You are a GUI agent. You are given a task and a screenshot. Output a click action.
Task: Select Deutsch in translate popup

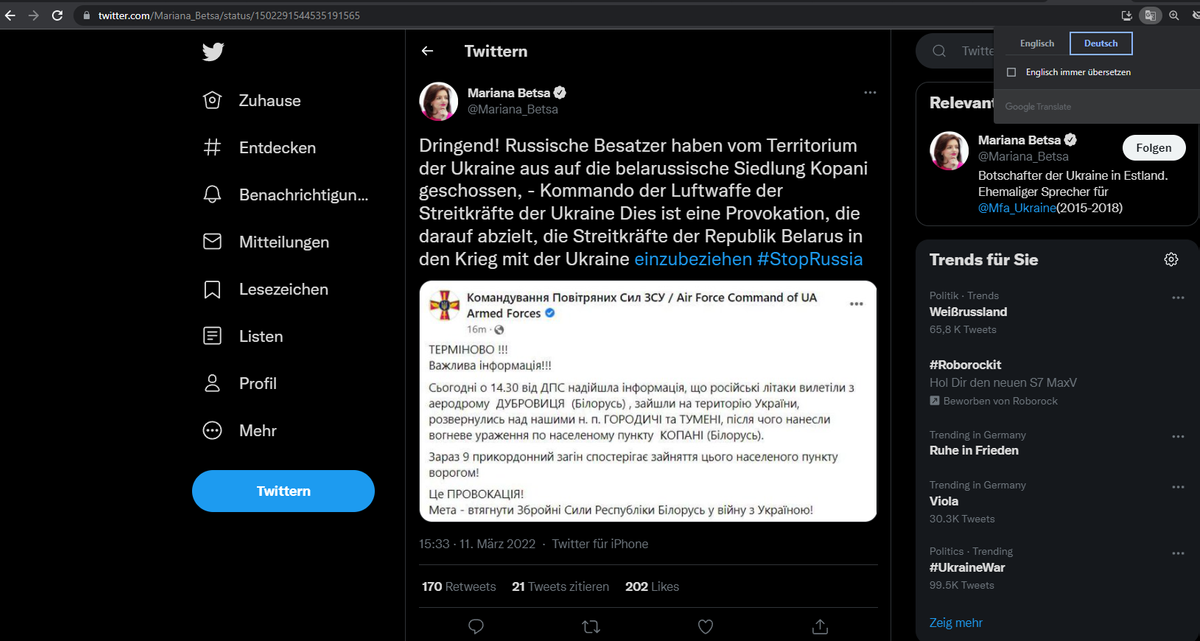(x=1101, y=43)
